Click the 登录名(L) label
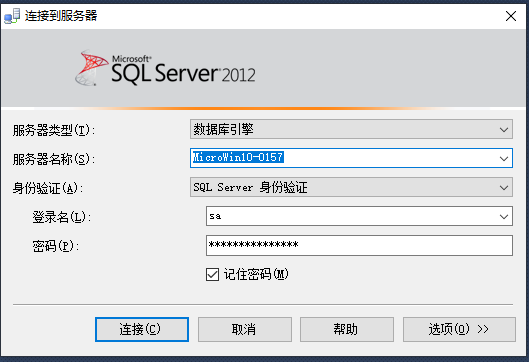The image size is (529, 362). pos(62,217)
